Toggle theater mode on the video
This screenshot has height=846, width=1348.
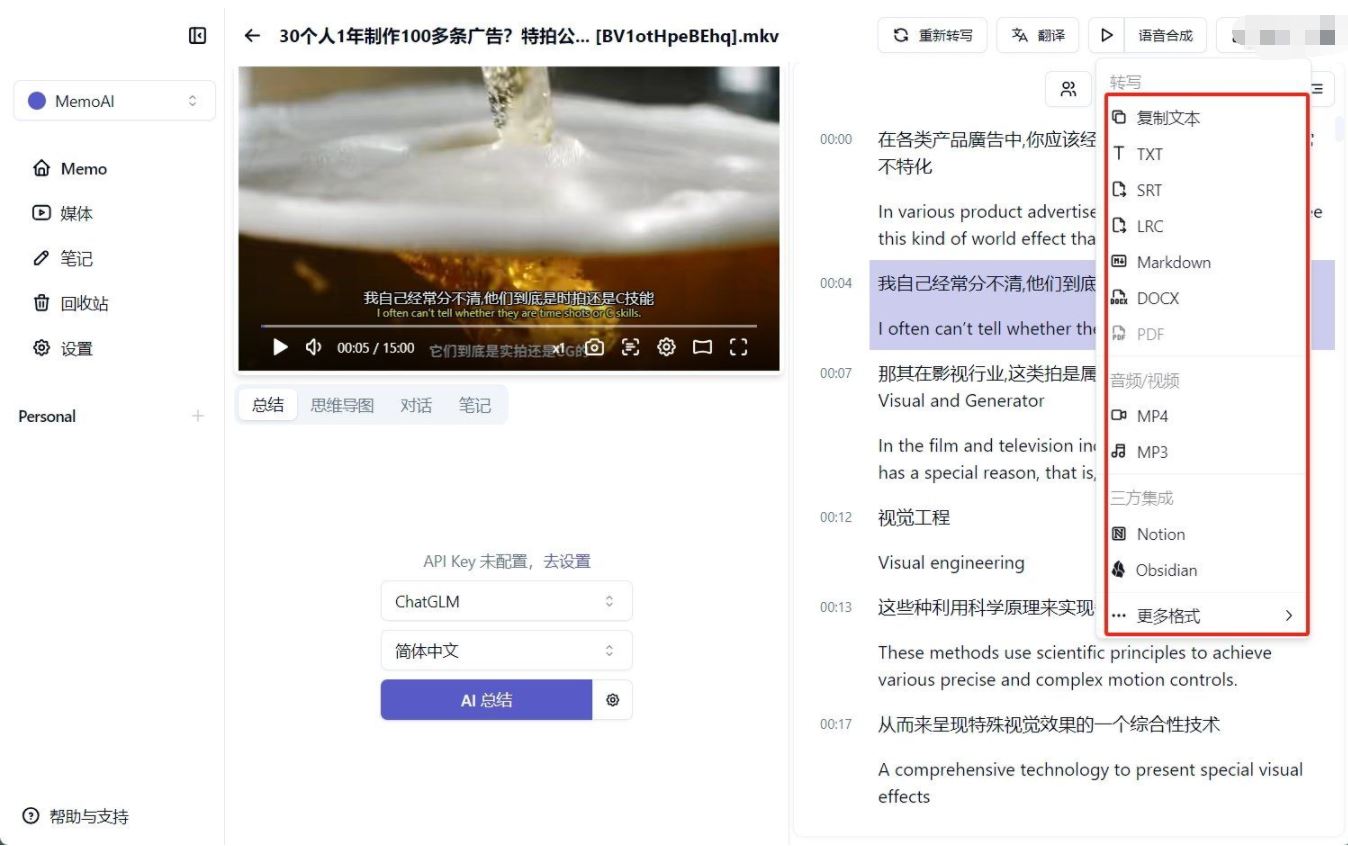click(702, 347)
